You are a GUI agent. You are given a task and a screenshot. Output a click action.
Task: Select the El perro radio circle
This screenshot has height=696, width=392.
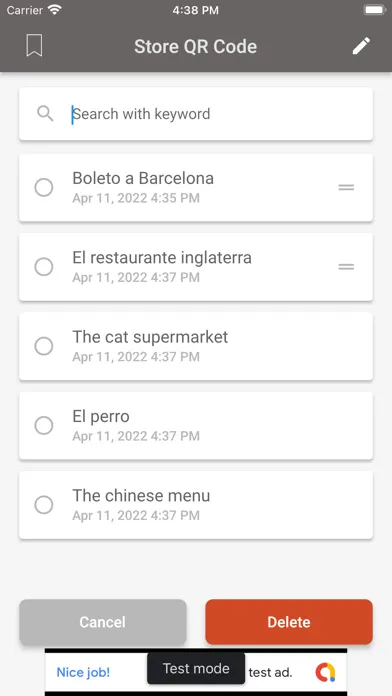[44, 425]
